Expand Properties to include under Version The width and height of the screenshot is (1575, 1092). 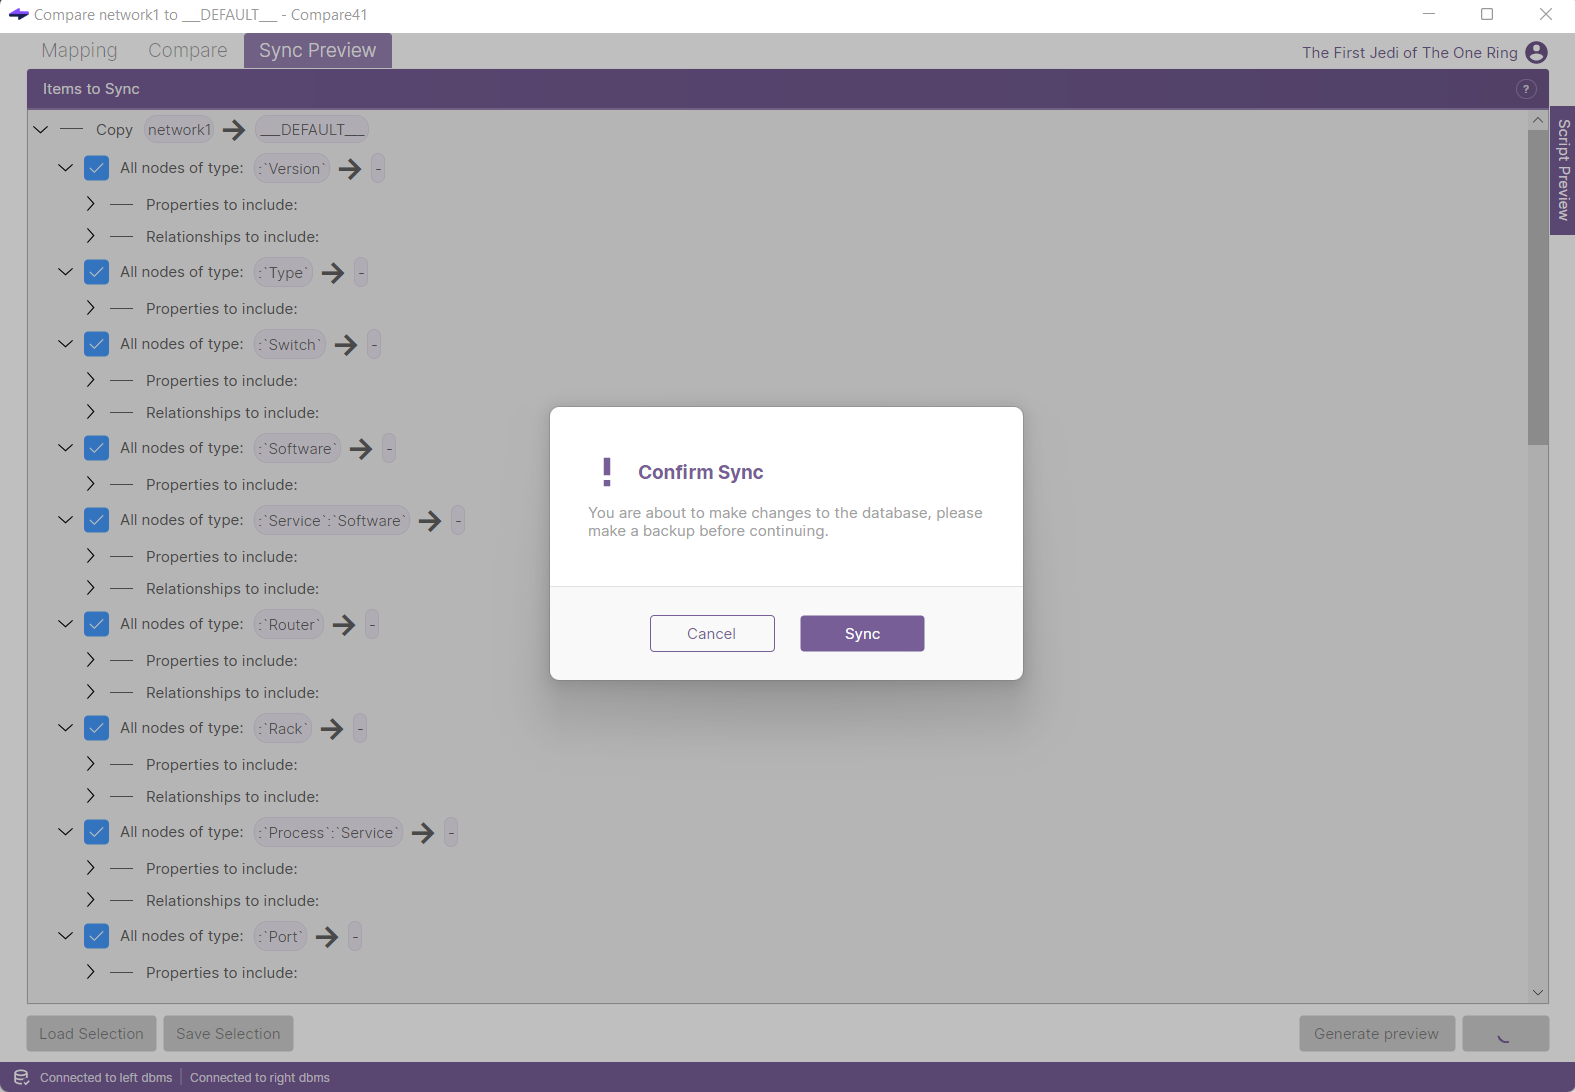pos(91,204)
